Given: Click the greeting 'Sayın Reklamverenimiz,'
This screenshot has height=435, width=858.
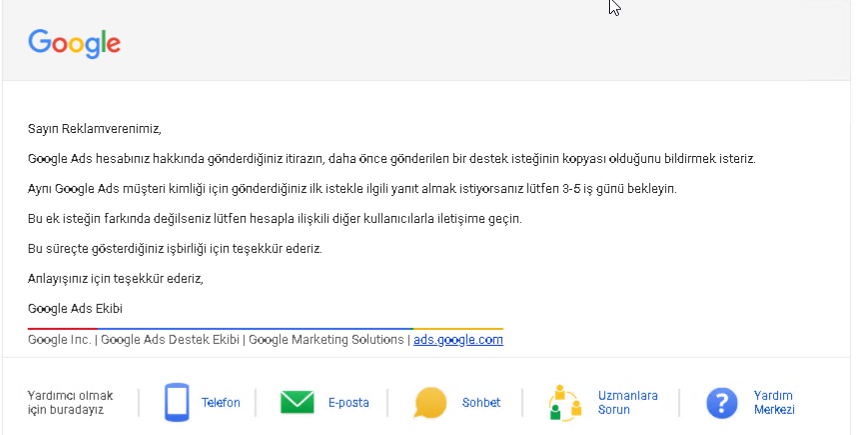Looking at the screenshot, I should click(x=95, y=129).
